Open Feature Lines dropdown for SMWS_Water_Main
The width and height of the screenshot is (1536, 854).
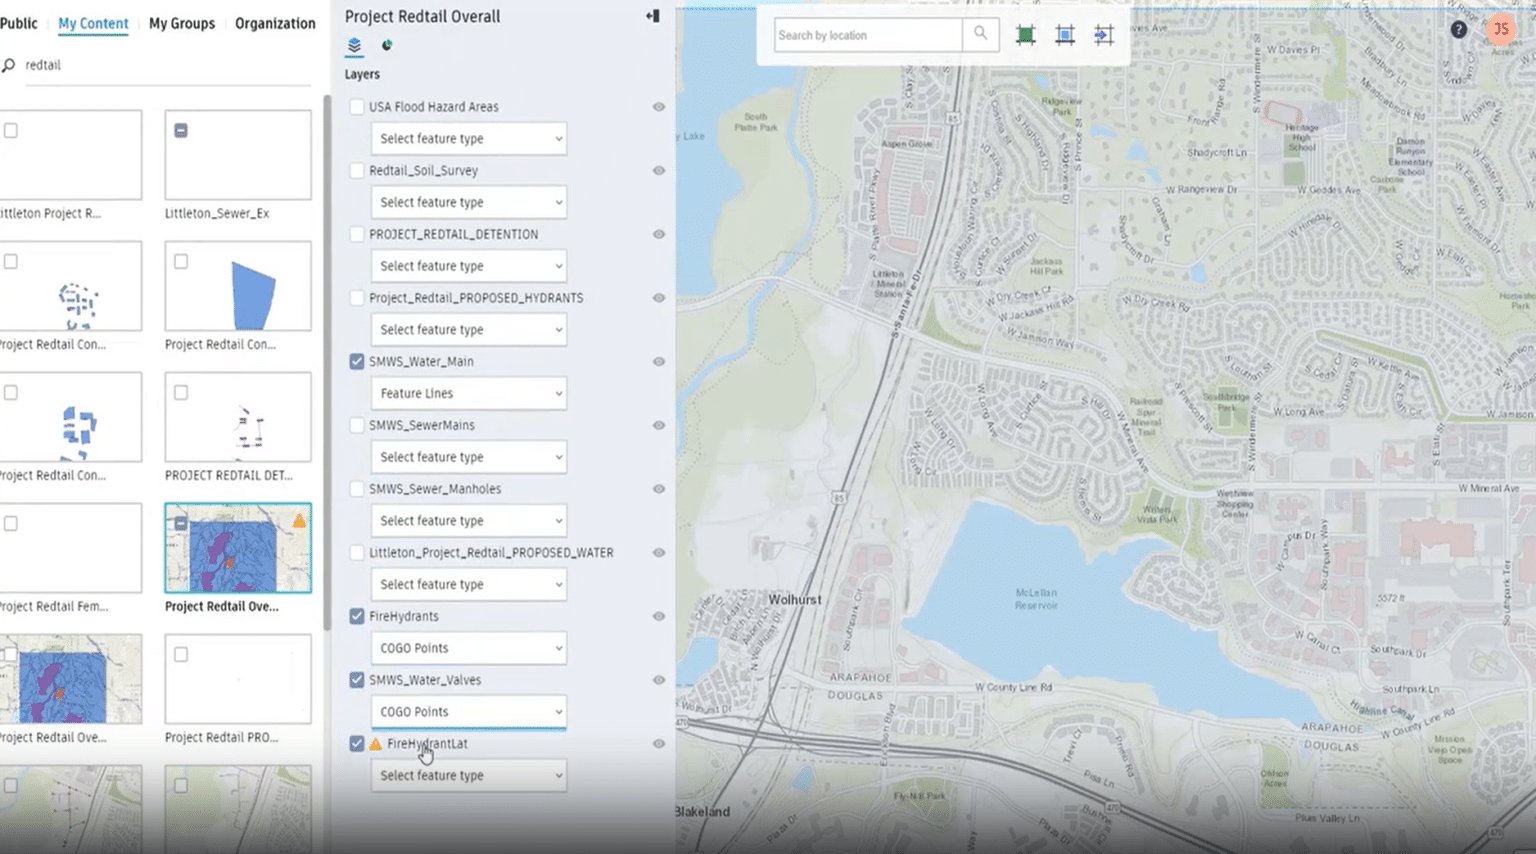click(x=468, y=393)
